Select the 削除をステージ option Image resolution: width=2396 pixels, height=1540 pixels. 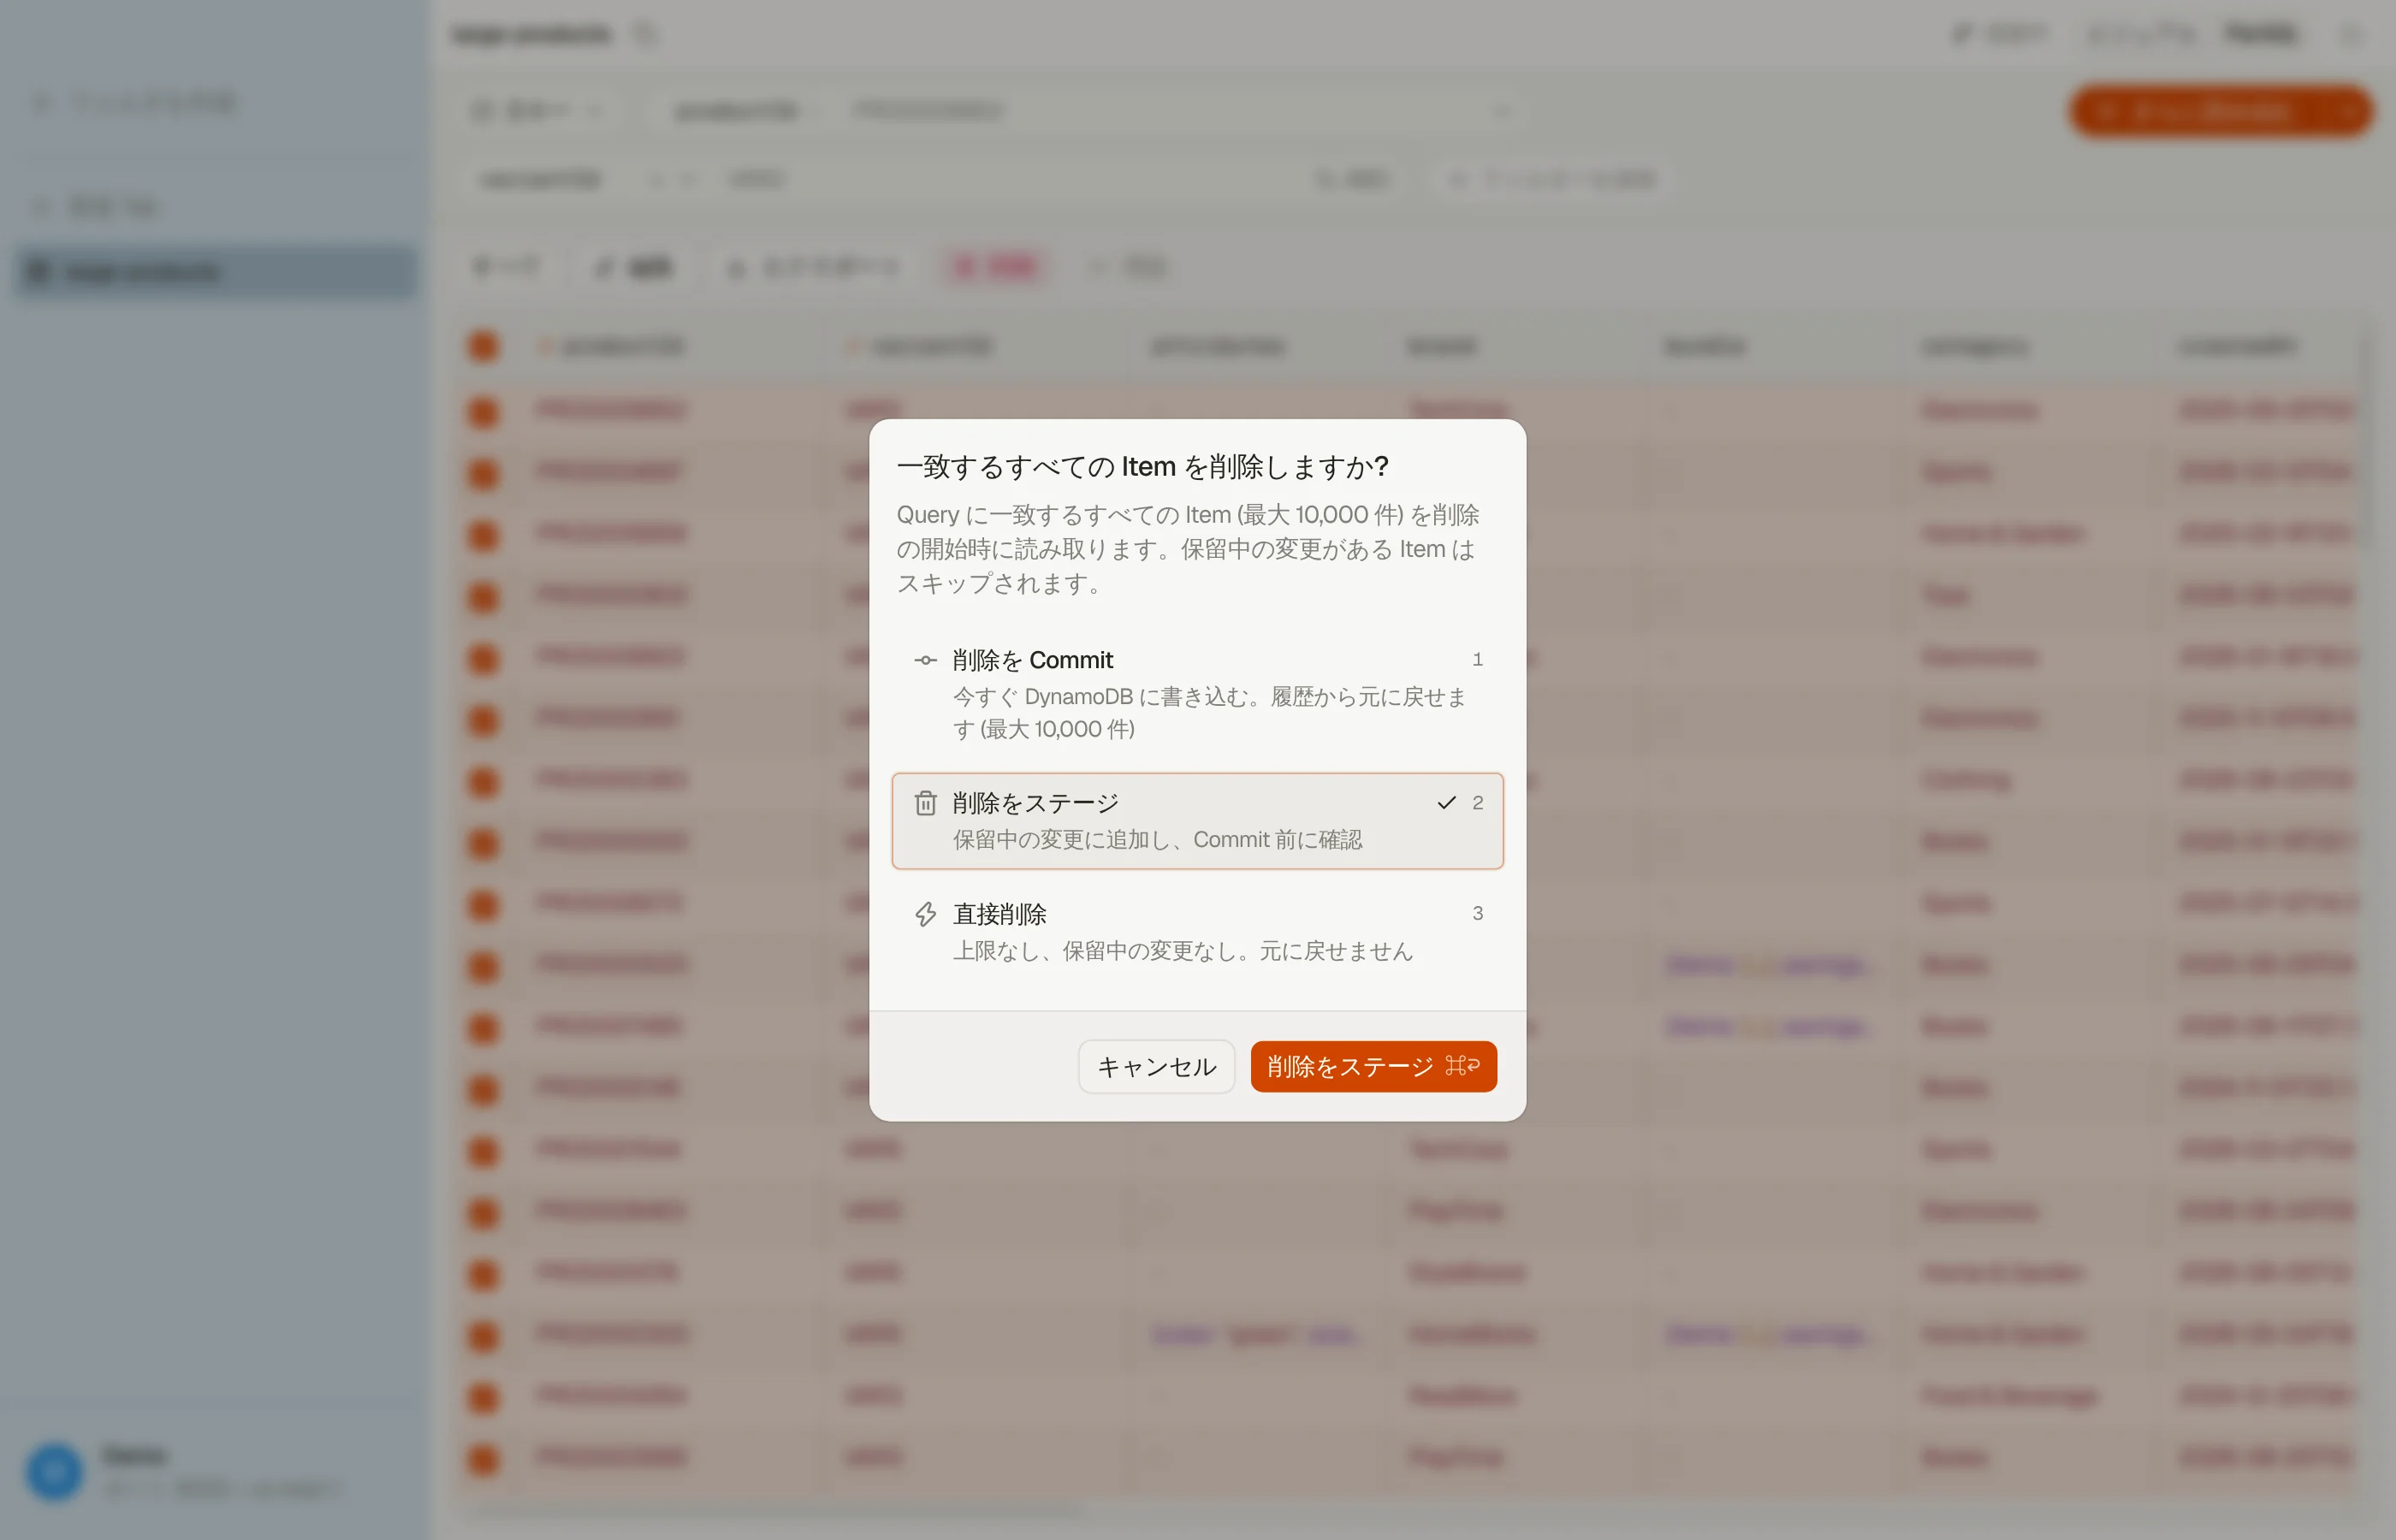1197,821
